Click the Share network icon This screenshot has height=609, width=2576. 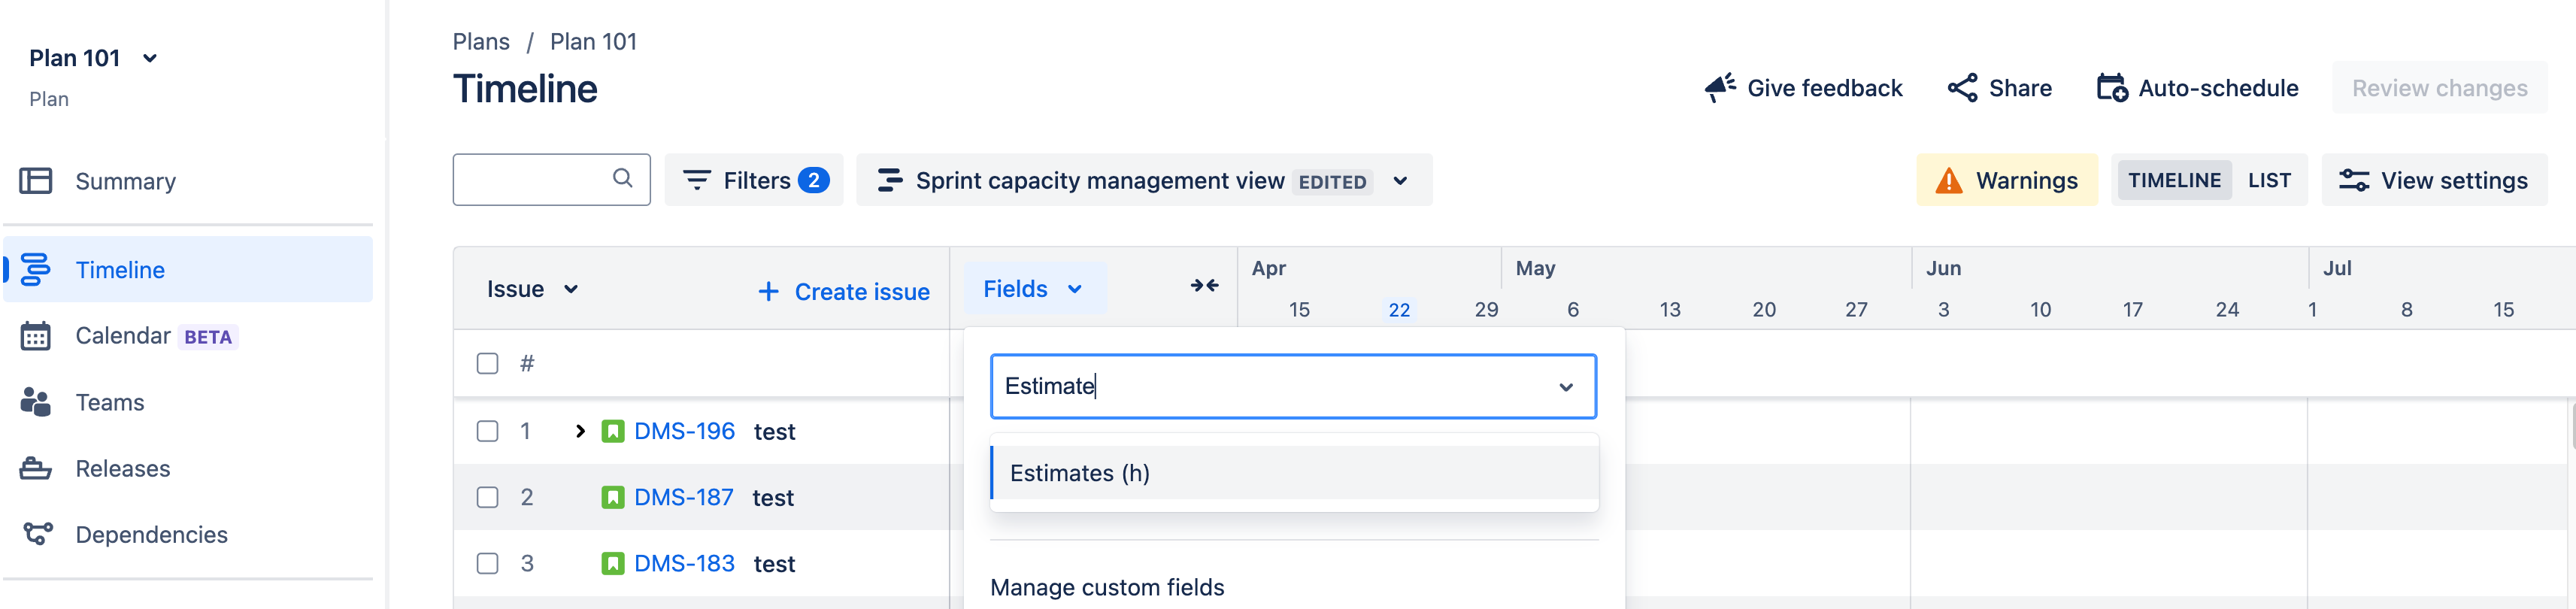1962,88
